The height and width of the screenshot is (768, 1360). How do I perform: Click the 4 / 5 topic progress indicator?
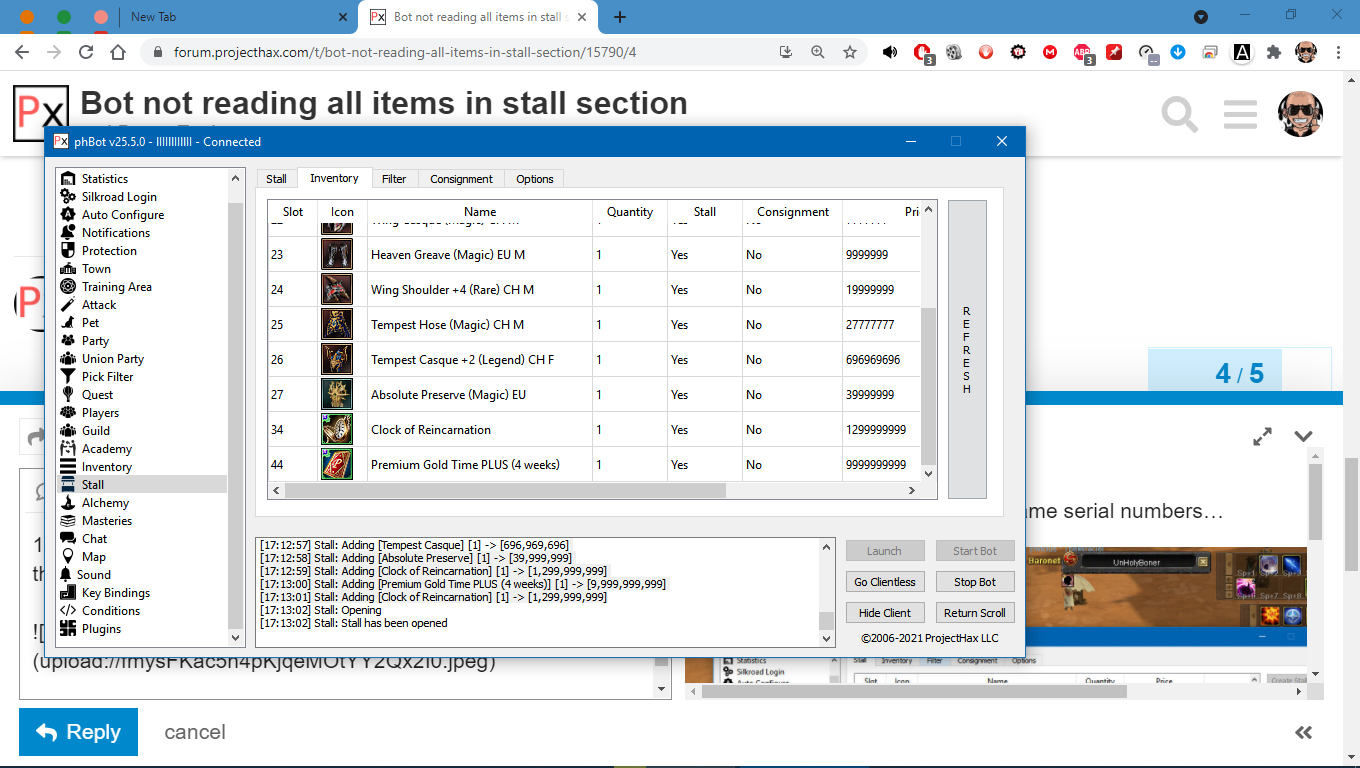click(x=1239, y=374)
